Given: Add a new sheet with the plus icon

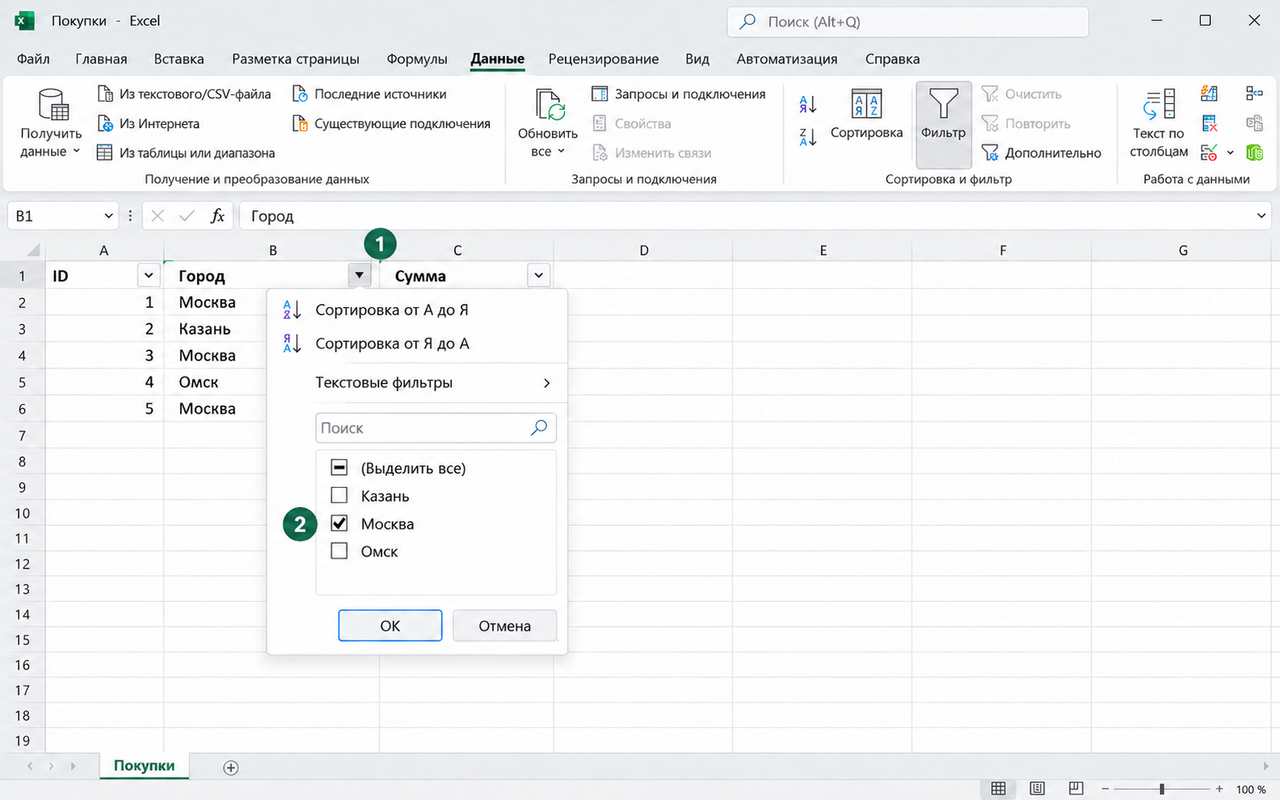Looking at the screenshot, I should (x=231, y=767).
